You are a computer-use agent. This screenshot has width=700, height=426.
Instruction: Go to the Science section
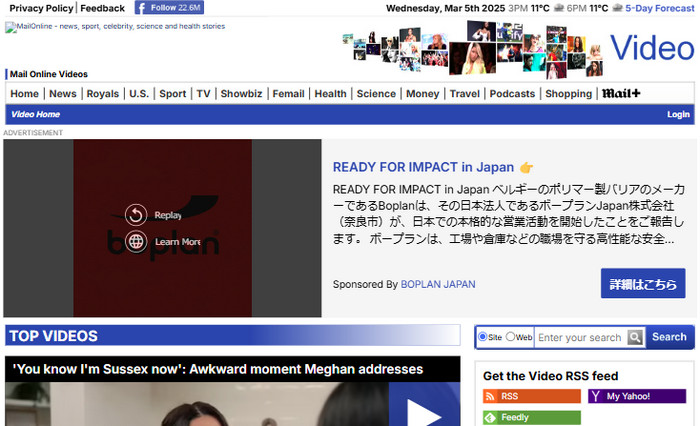pyautogui.click(x=376, y=94)
